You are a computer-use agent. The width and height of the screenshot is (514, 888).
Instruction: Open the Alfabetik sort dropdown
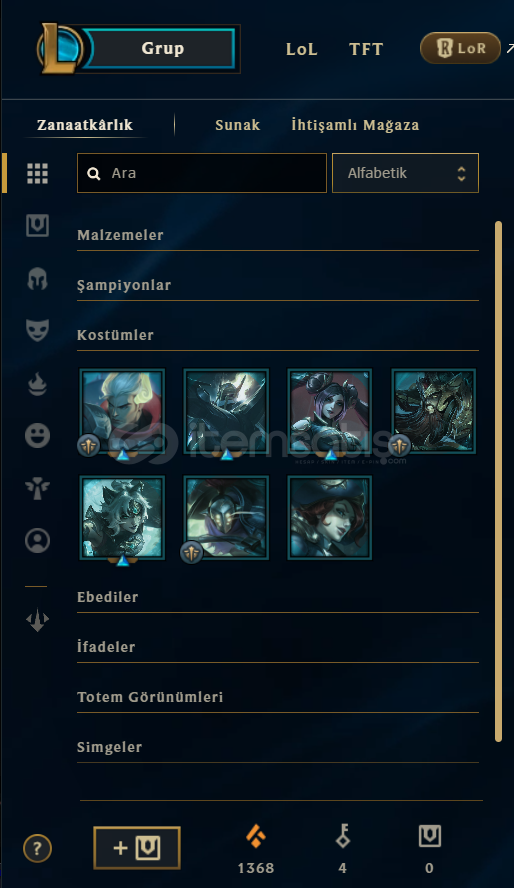click(405, 173)
